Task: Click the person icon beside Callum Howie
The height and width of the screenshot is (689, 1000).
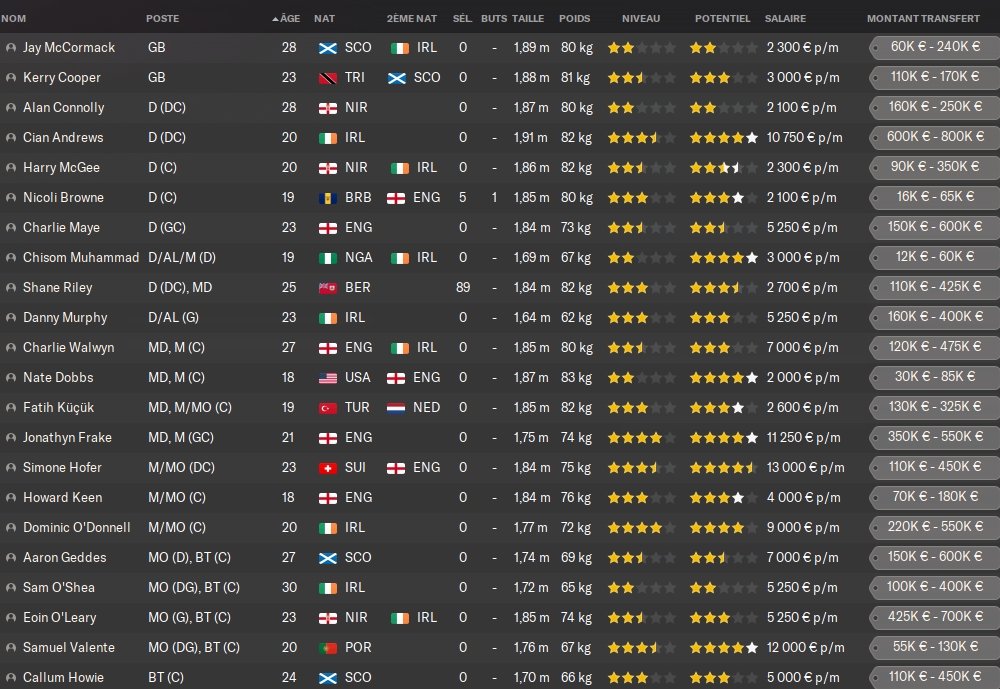Action: [x=11, y=677]
